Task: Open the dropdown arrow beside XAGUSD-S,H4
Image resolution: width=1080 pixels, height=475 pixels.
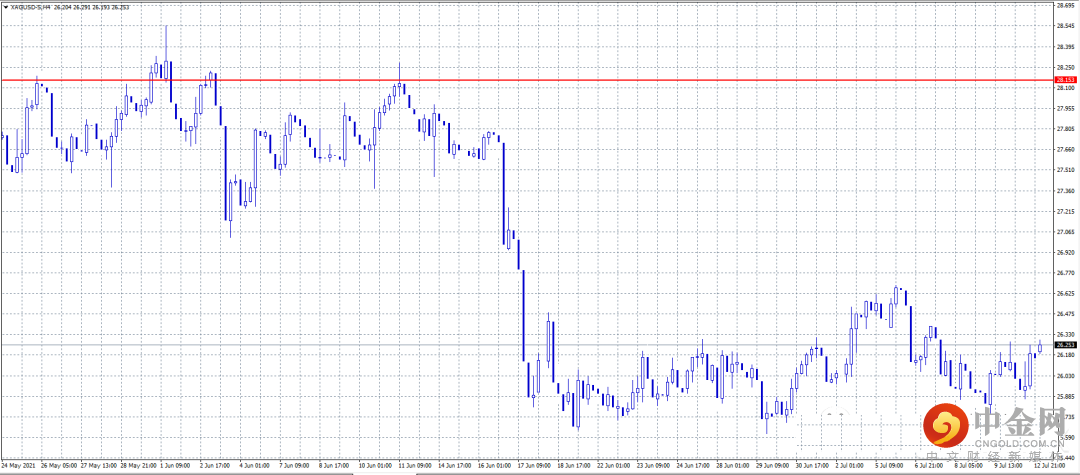Action: click(6, 6)
